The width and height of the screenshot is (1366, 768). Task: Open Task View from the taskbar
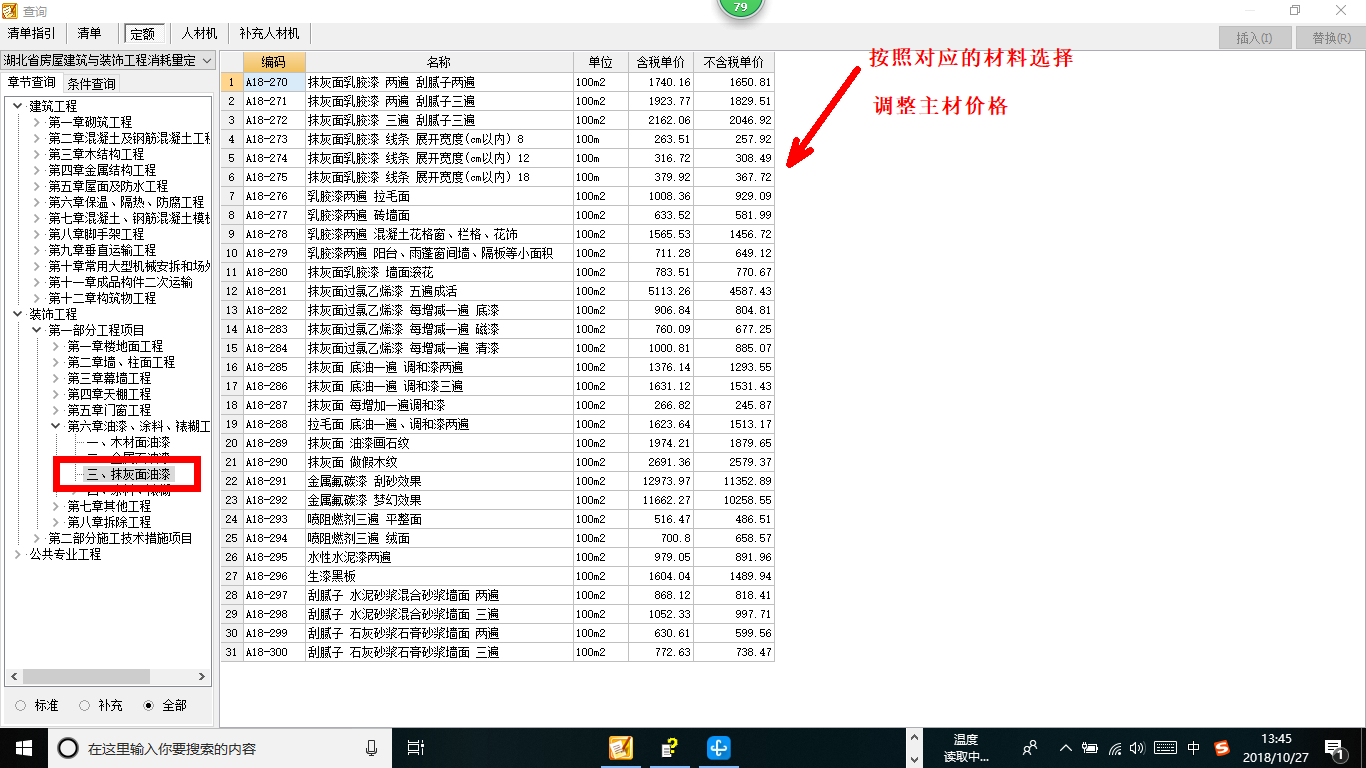417,748
